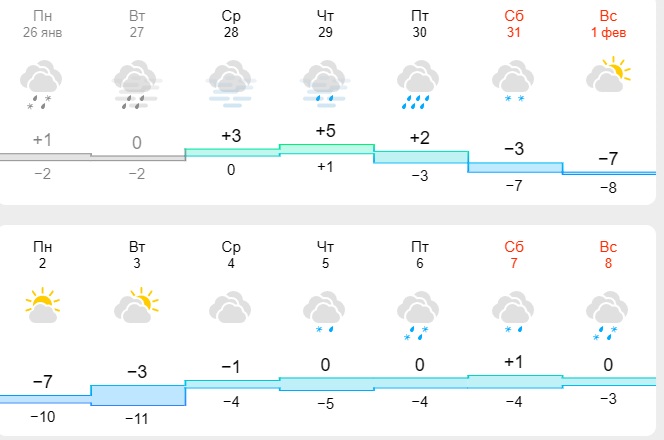
Task: Click the −3 temperature bar for Tuesday 3
Action: [x=137, y=395]
